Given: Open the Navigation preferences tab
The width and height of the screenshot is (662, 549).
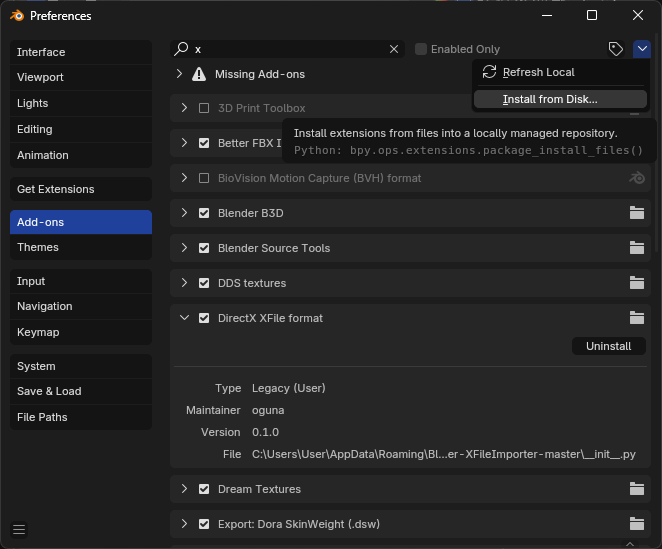Looking at the screenshot, I should pos(81,307).
